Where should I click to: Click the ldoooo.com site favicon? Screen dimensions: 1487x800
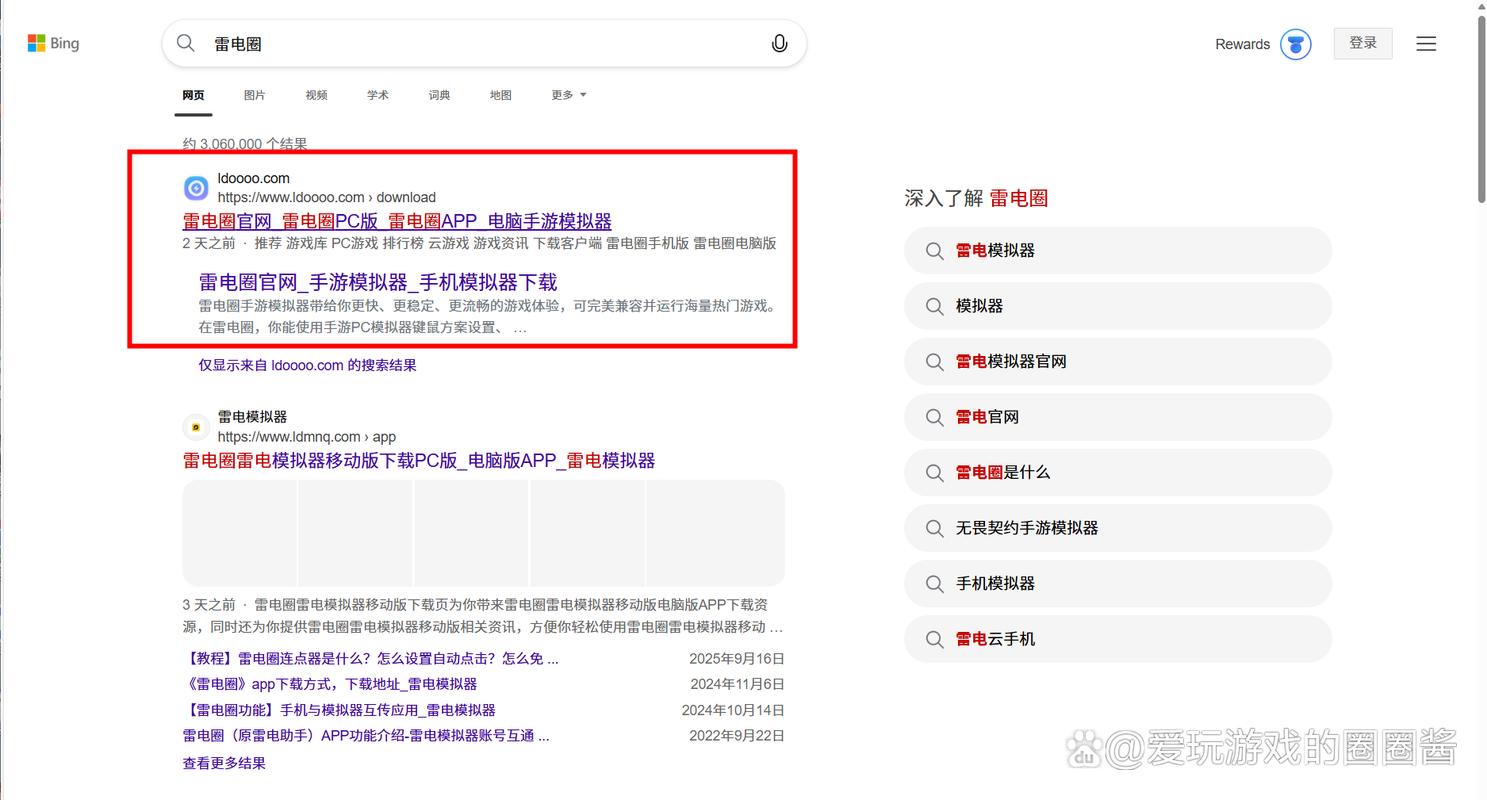click(196, 187)
